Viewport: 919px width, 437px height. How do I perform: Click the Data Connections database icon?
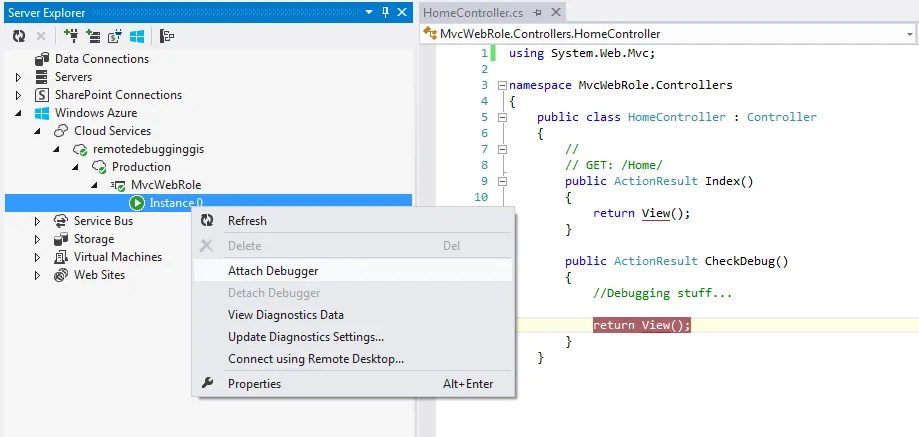(x=42, y=59)
